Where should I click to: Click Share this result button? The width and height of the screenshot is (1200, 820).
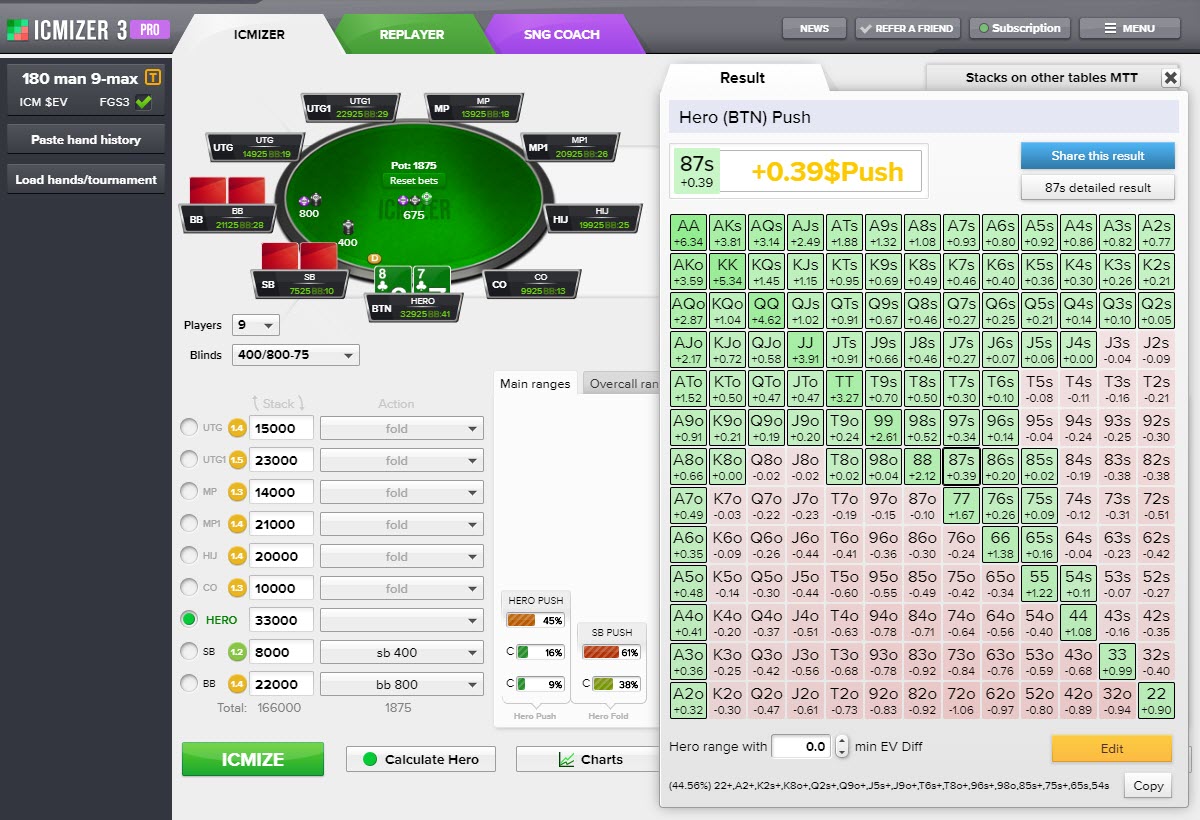pyautogui.click(x=1097, y=156)
